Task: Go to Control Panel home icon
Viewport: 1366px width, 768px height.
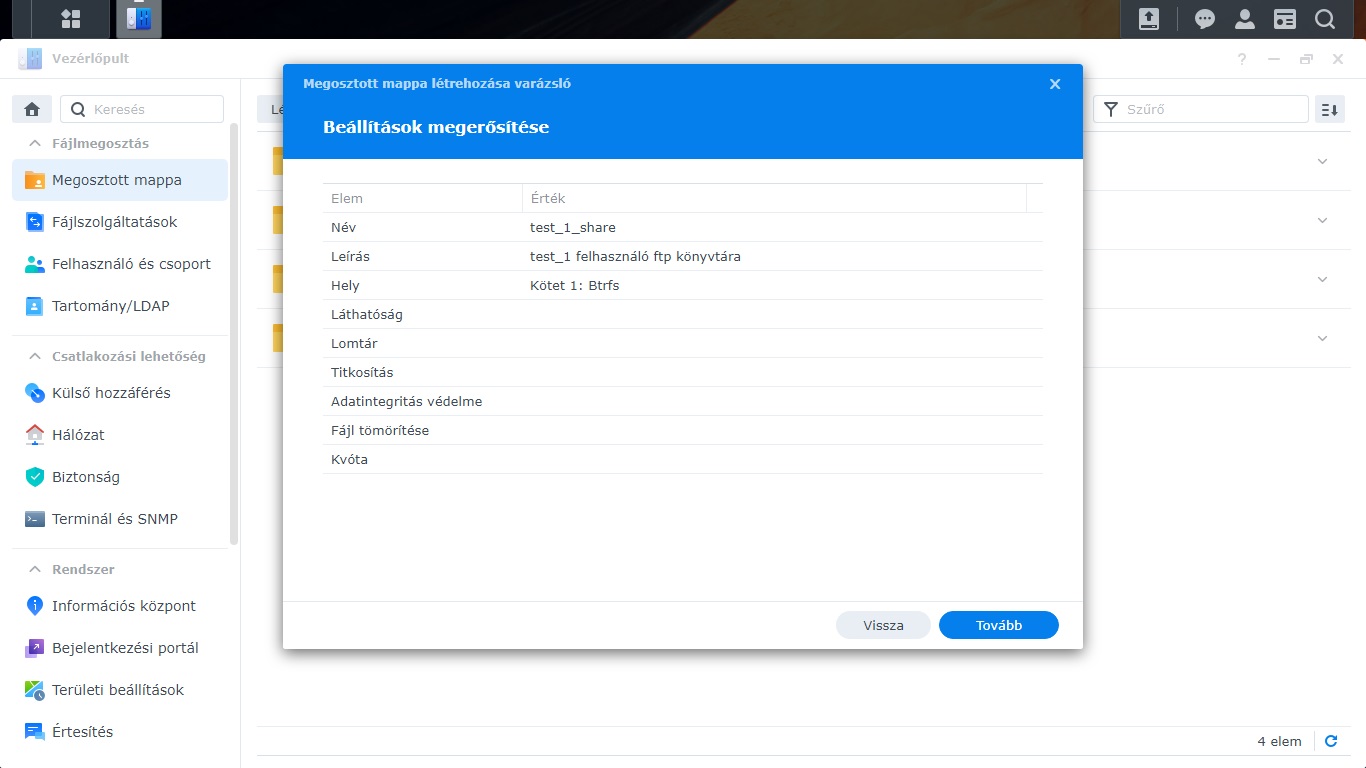Action: point(32,109)
